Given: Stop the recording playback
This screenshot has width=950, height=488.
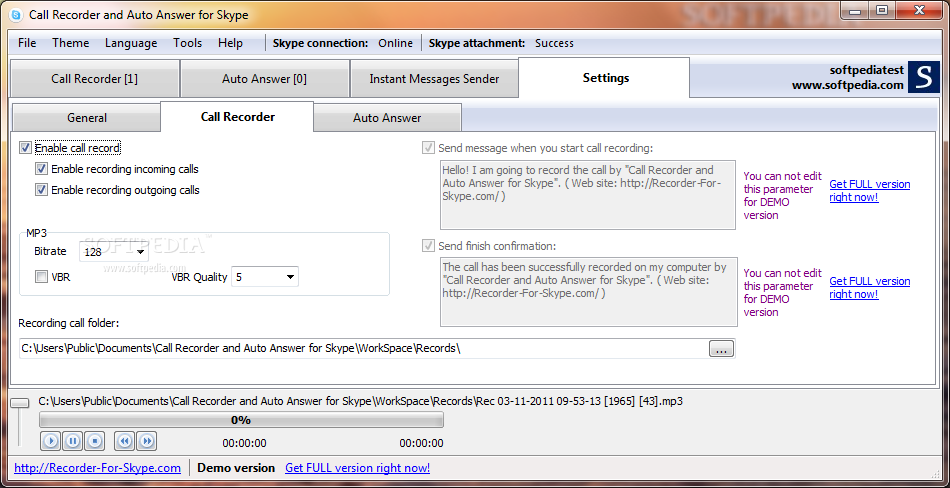Looking at the screenshot, I should [x=95, y=441].
